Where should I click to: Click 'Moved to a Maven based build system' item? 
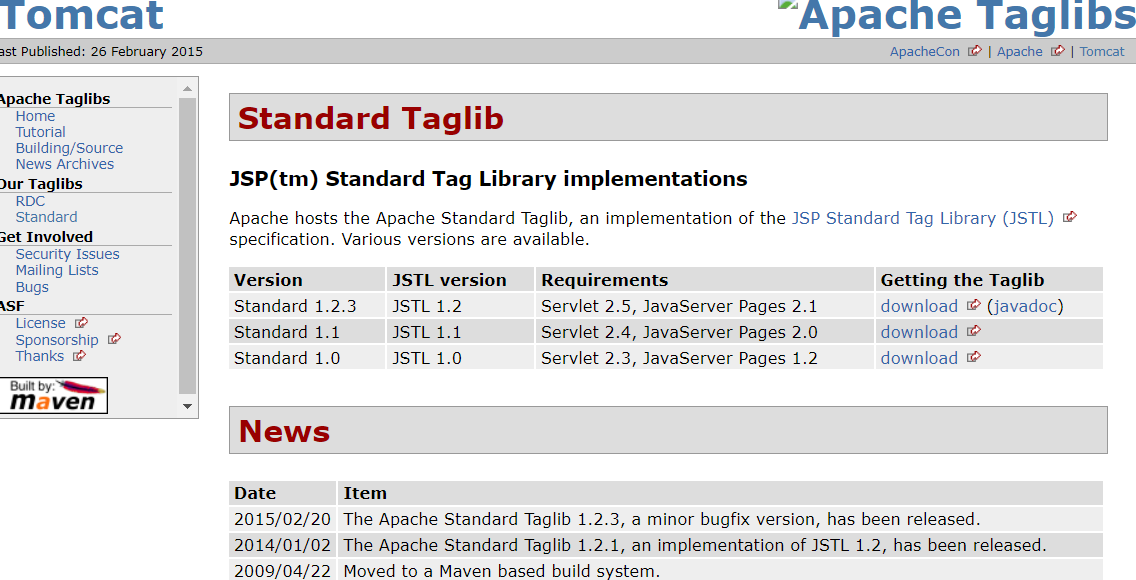pos(501,571)
